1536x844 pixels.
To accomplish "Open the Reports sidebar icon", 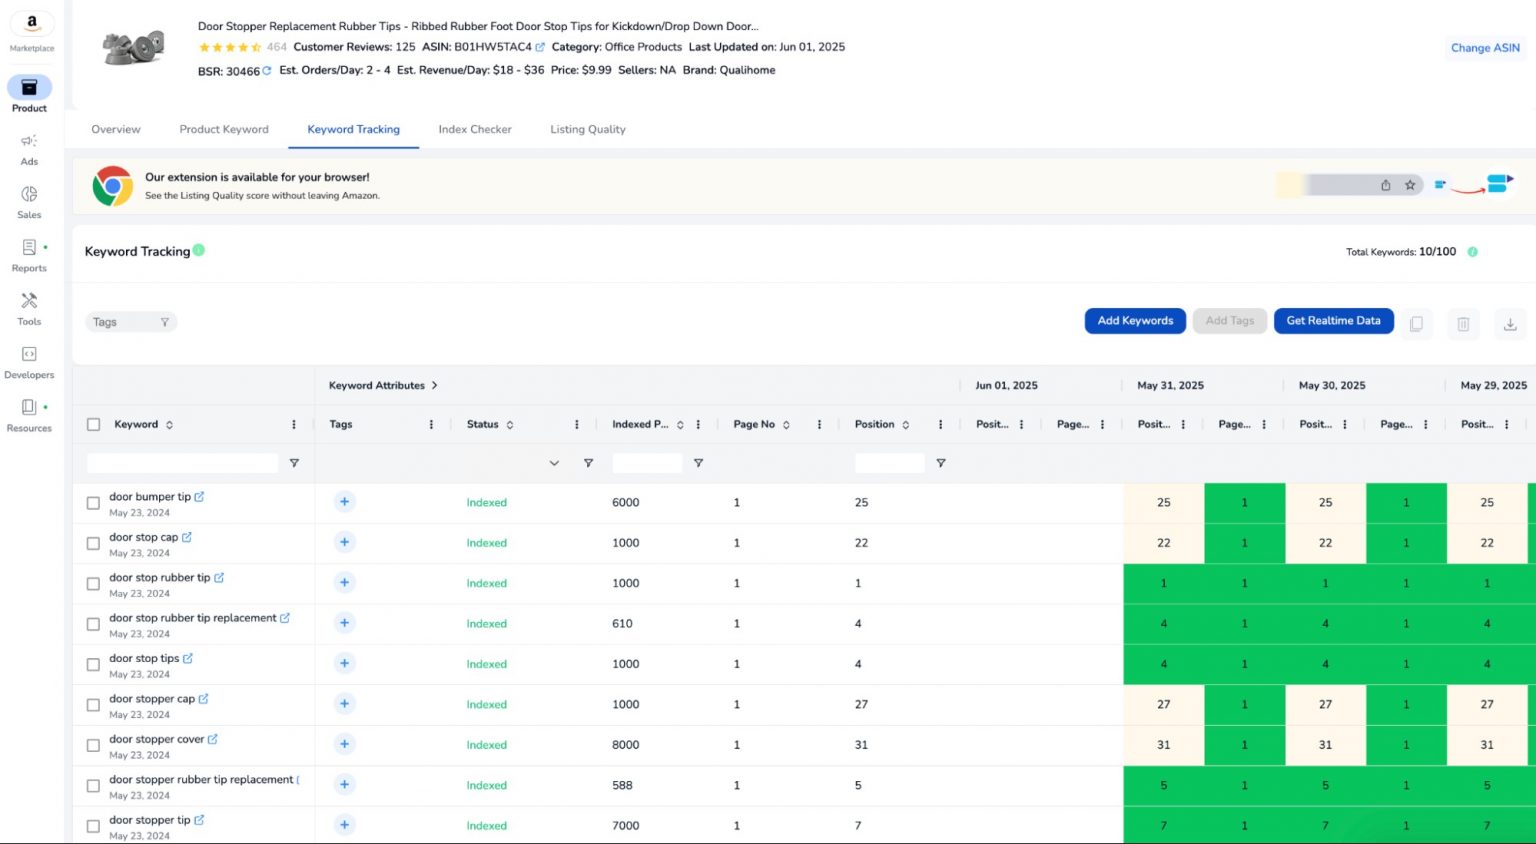I will [29, 247].
